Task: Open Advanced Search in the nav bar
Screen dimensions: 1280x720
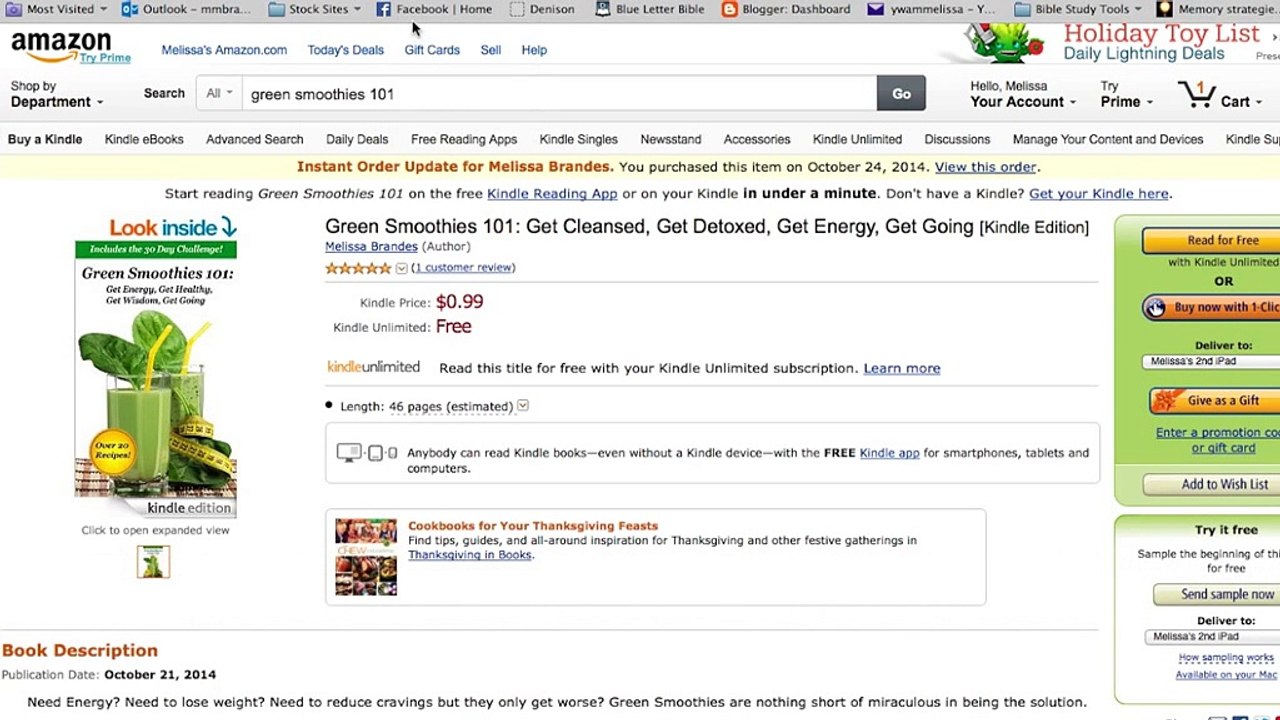Action: [254, 139]
